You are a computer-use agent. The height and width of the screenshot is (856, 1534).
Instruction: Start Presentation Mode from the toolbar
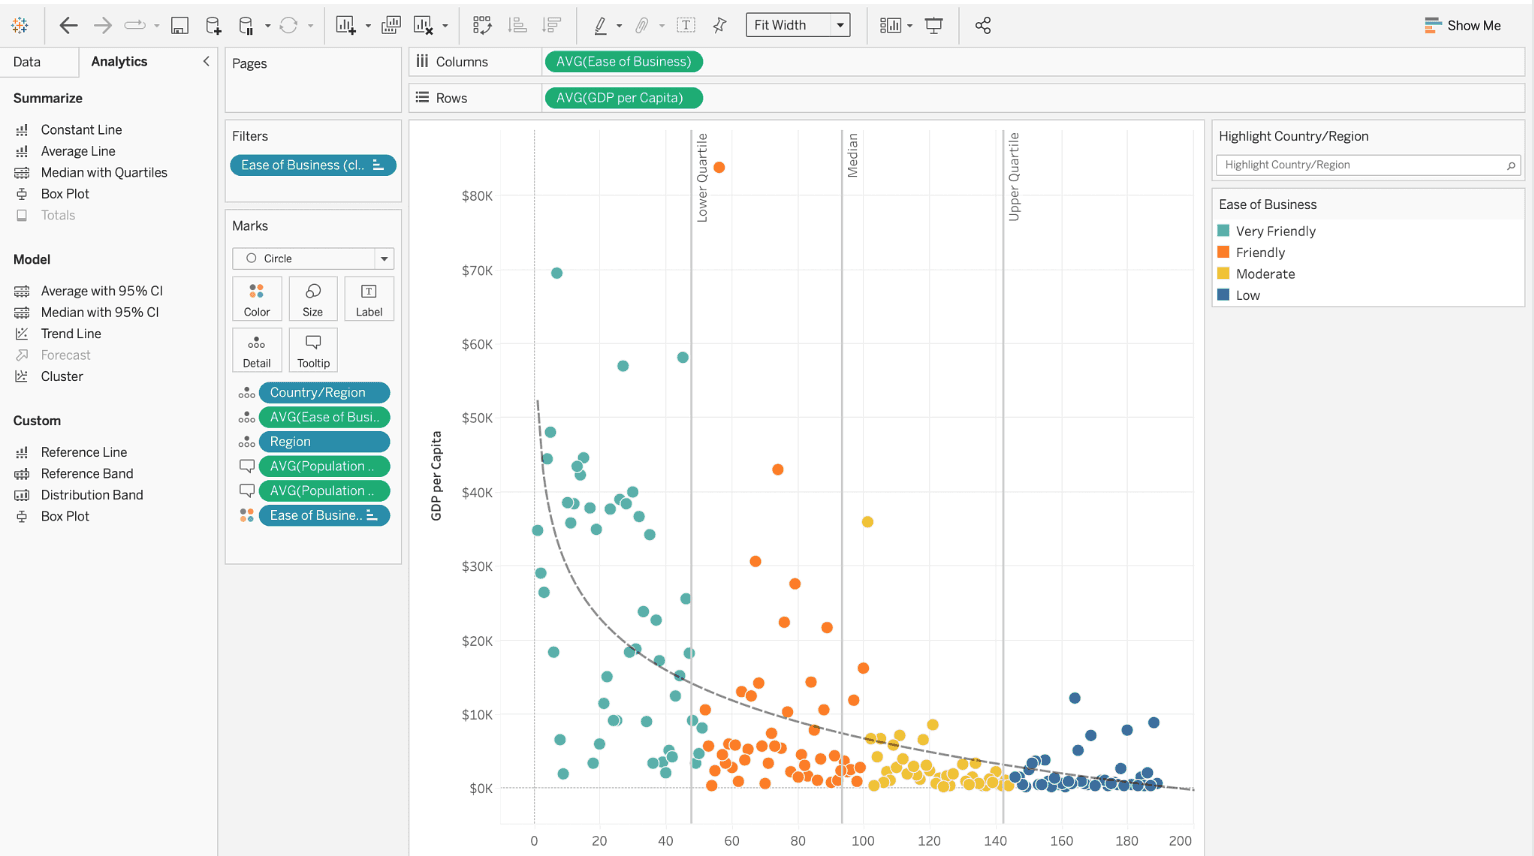point(934,25)
